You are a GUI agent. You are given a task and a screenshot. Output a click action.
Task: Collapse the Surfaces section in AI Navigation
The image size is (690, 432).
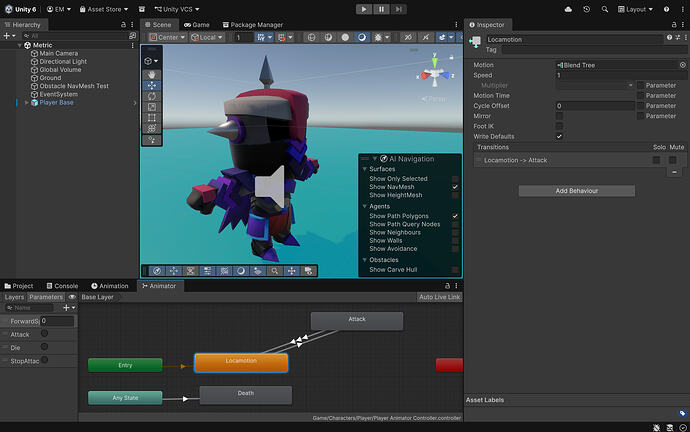[x=364, y=169]
